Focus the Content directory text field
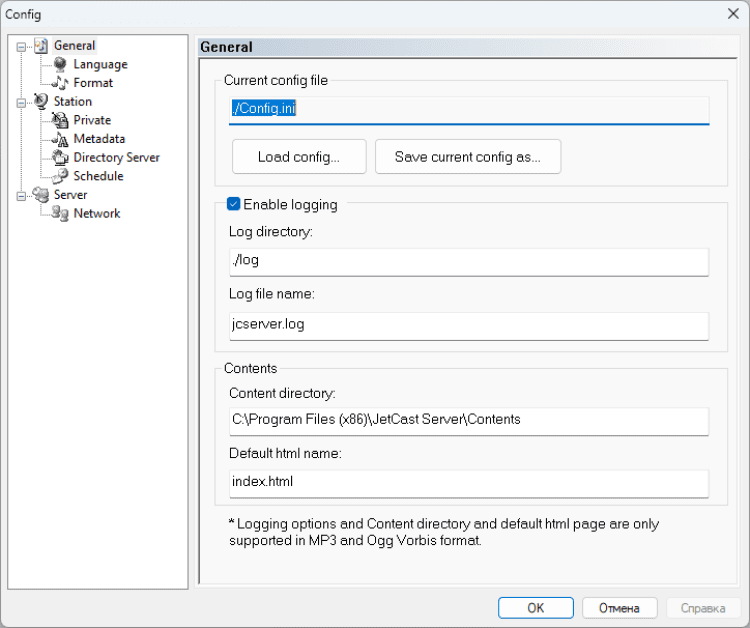 468,420
